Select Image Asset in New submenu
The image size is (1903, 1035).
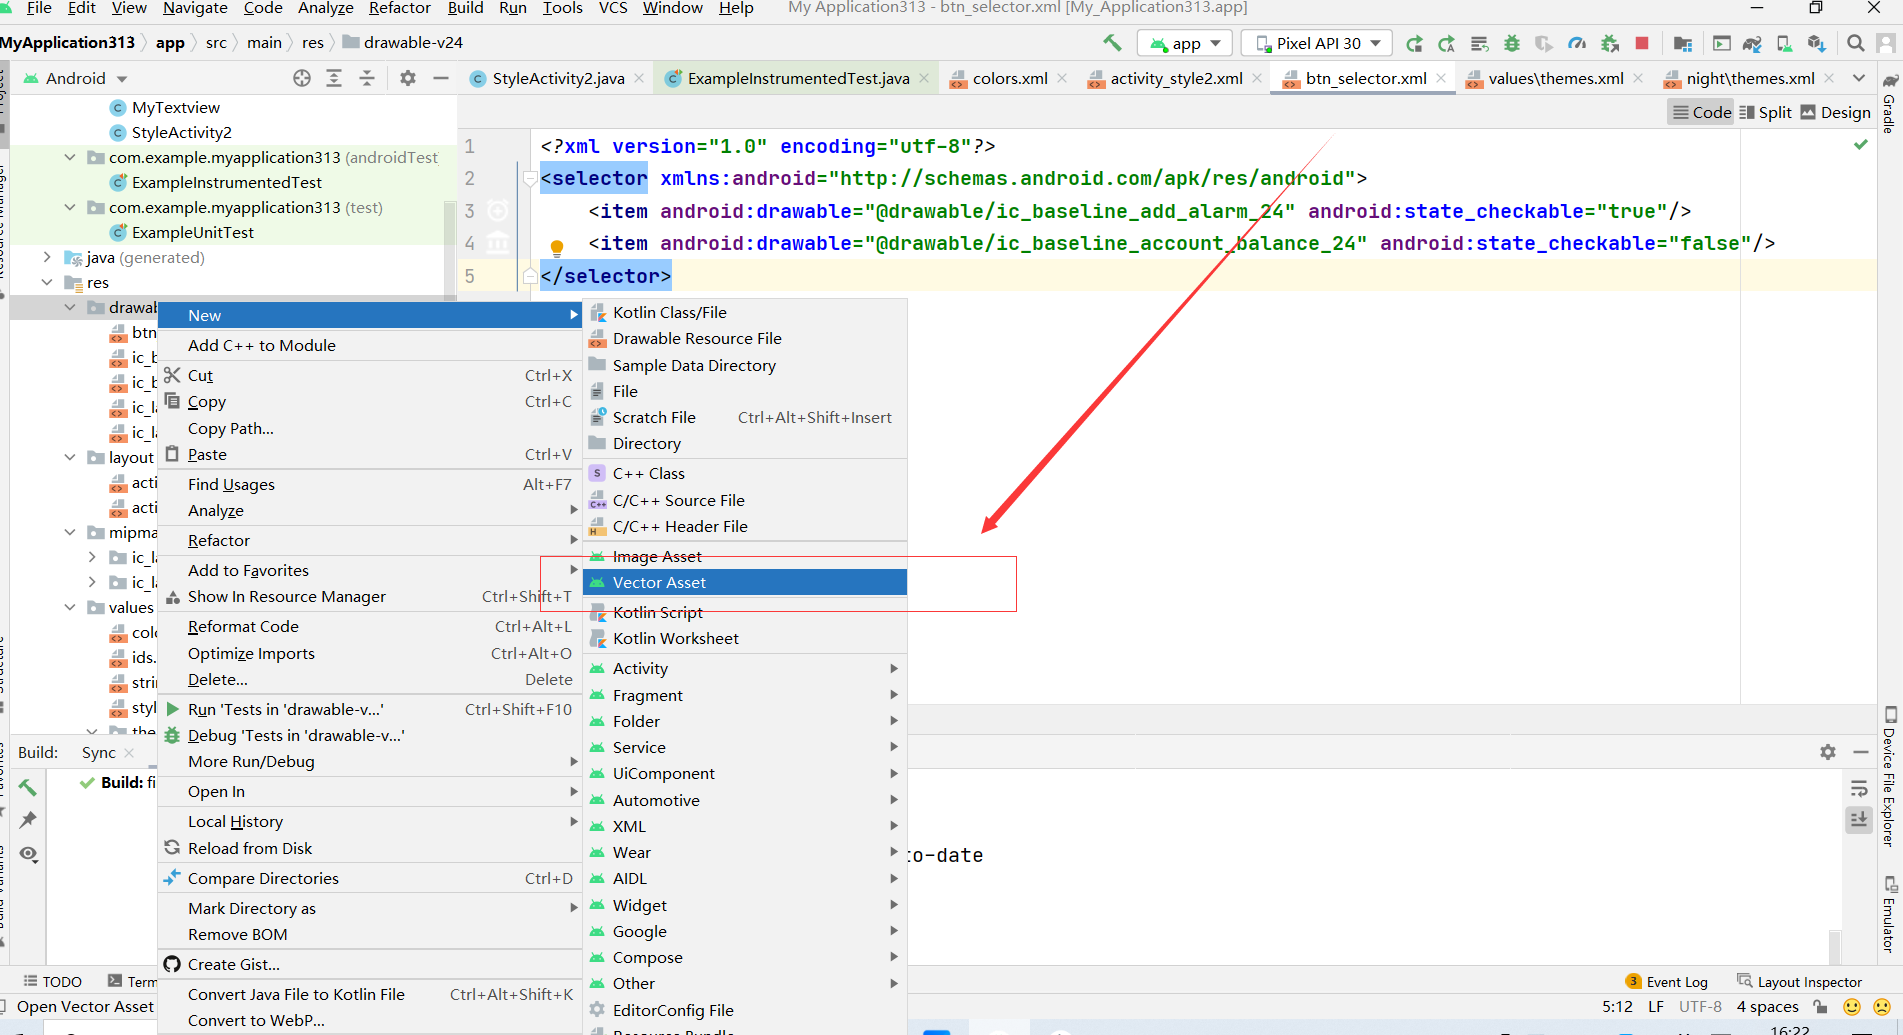745,556
